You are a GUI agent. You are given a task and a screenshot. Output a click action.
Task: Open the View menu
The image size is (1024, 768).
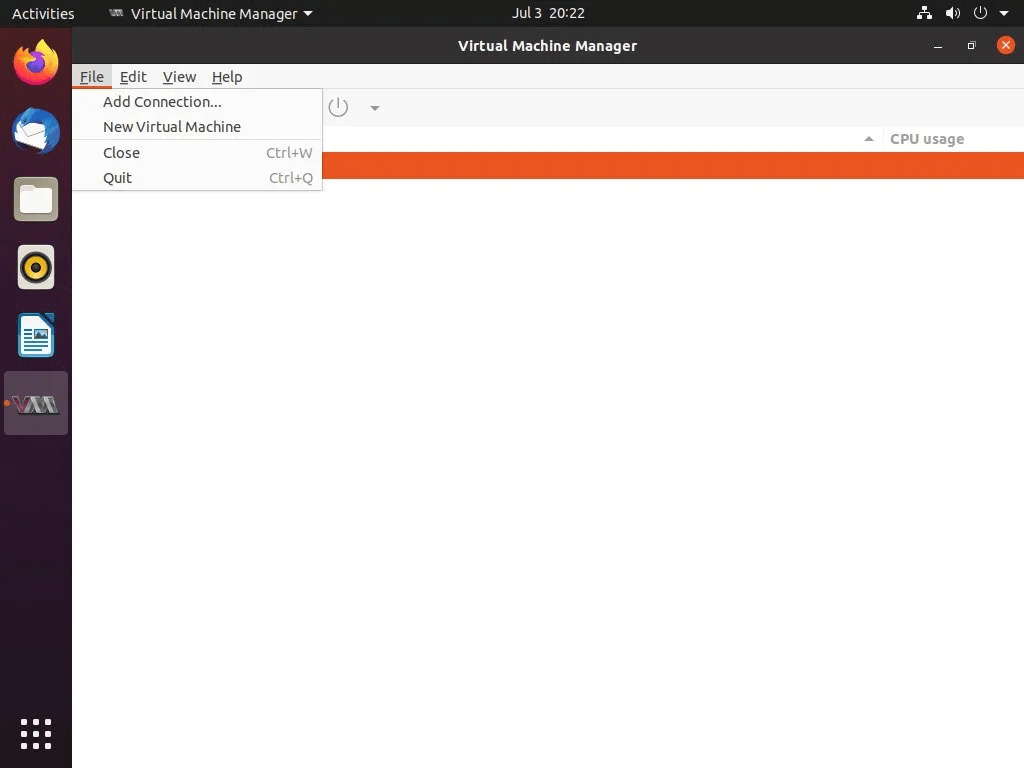pyautogui.click(x=180, y=77)
